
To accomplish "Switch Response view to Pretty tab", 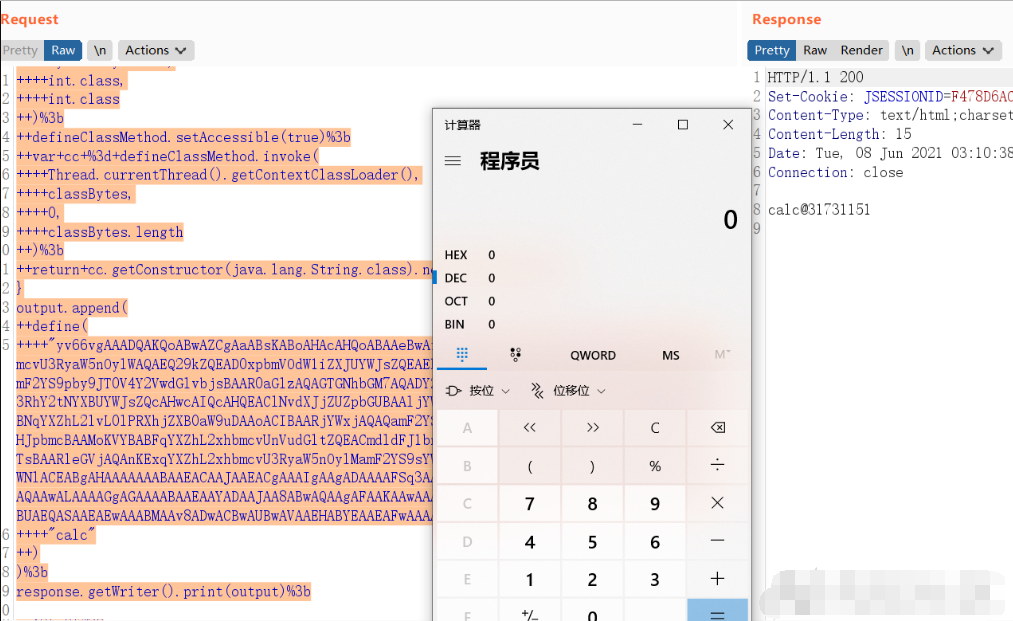I will [771, 50].
